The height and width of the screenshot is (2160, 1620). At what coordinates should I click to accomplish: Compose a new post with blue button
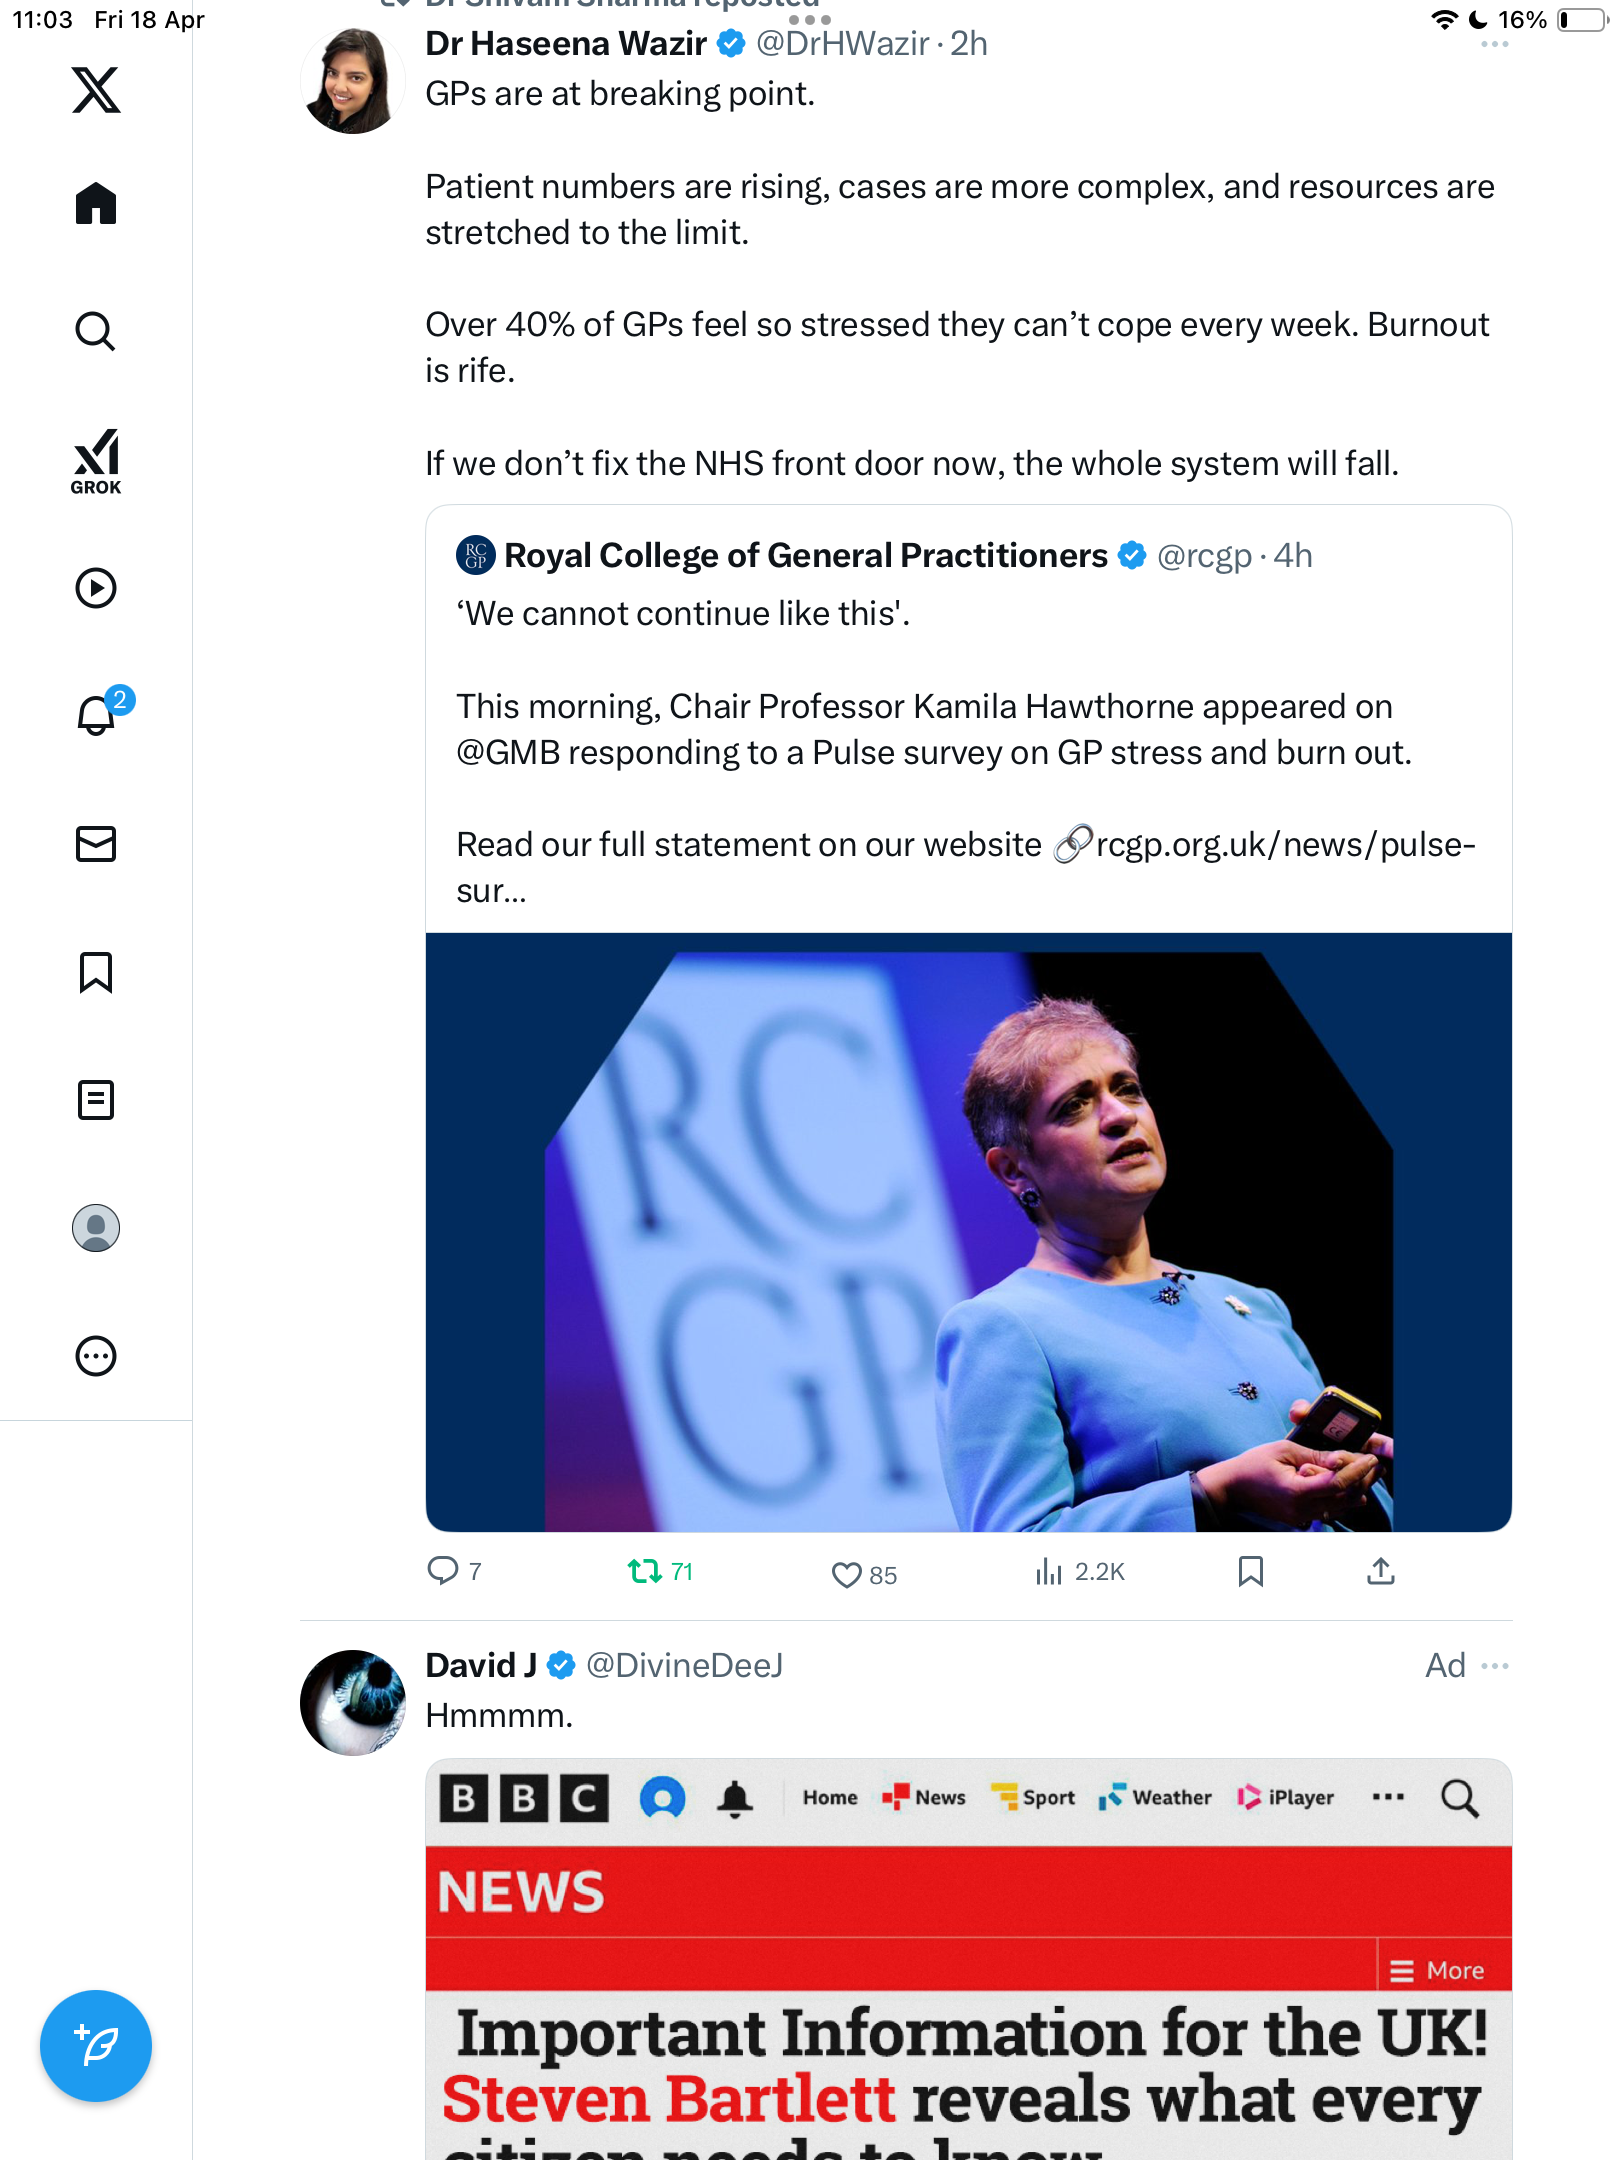[96, 2046]
